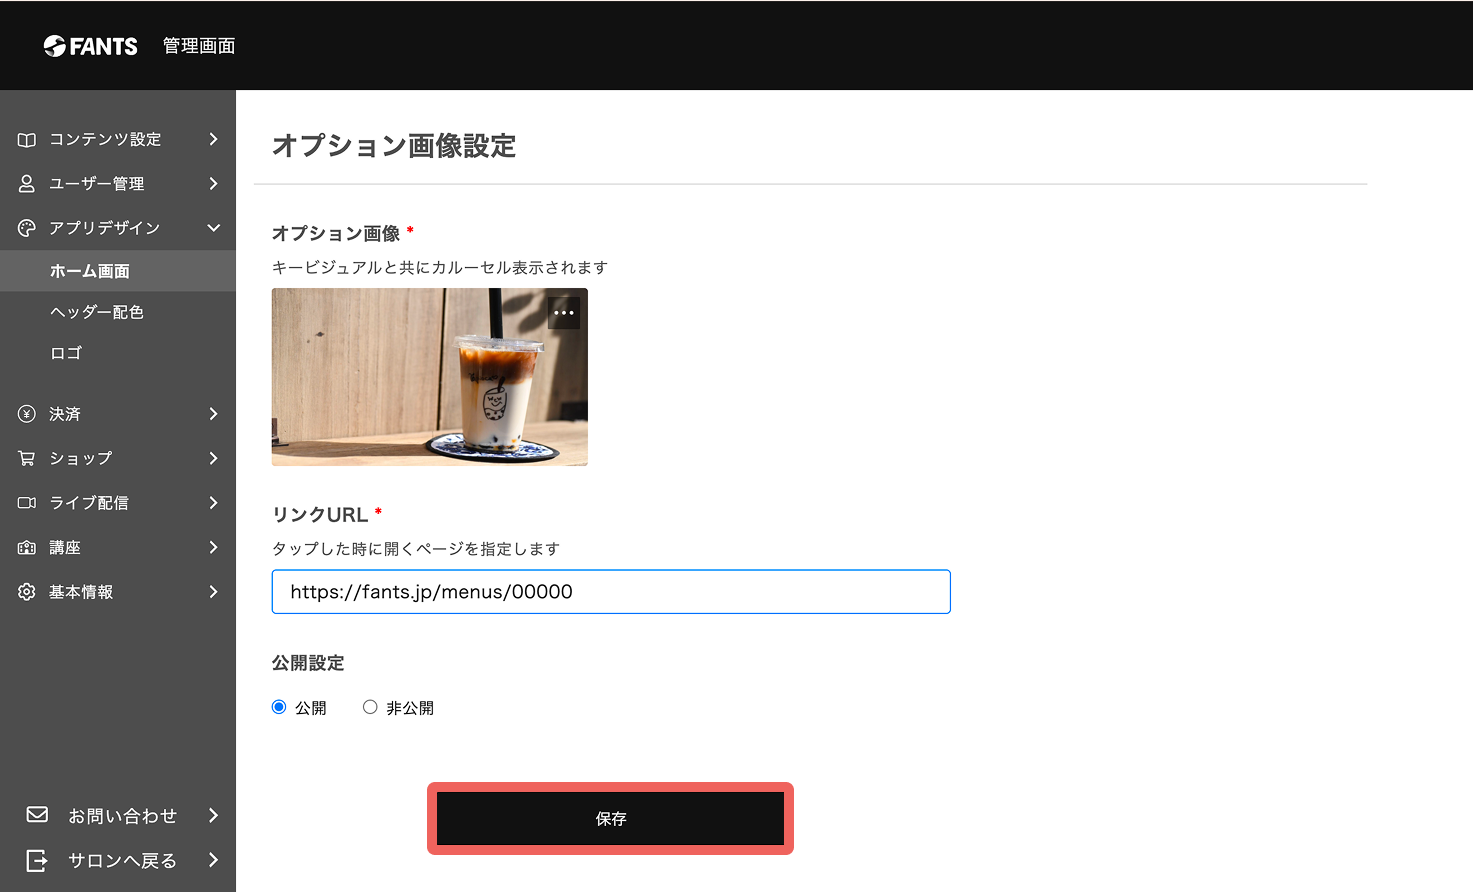Click お問い合わせ link label
The width and height of the screenshot is (1473, 892).
tap(122, 816)
